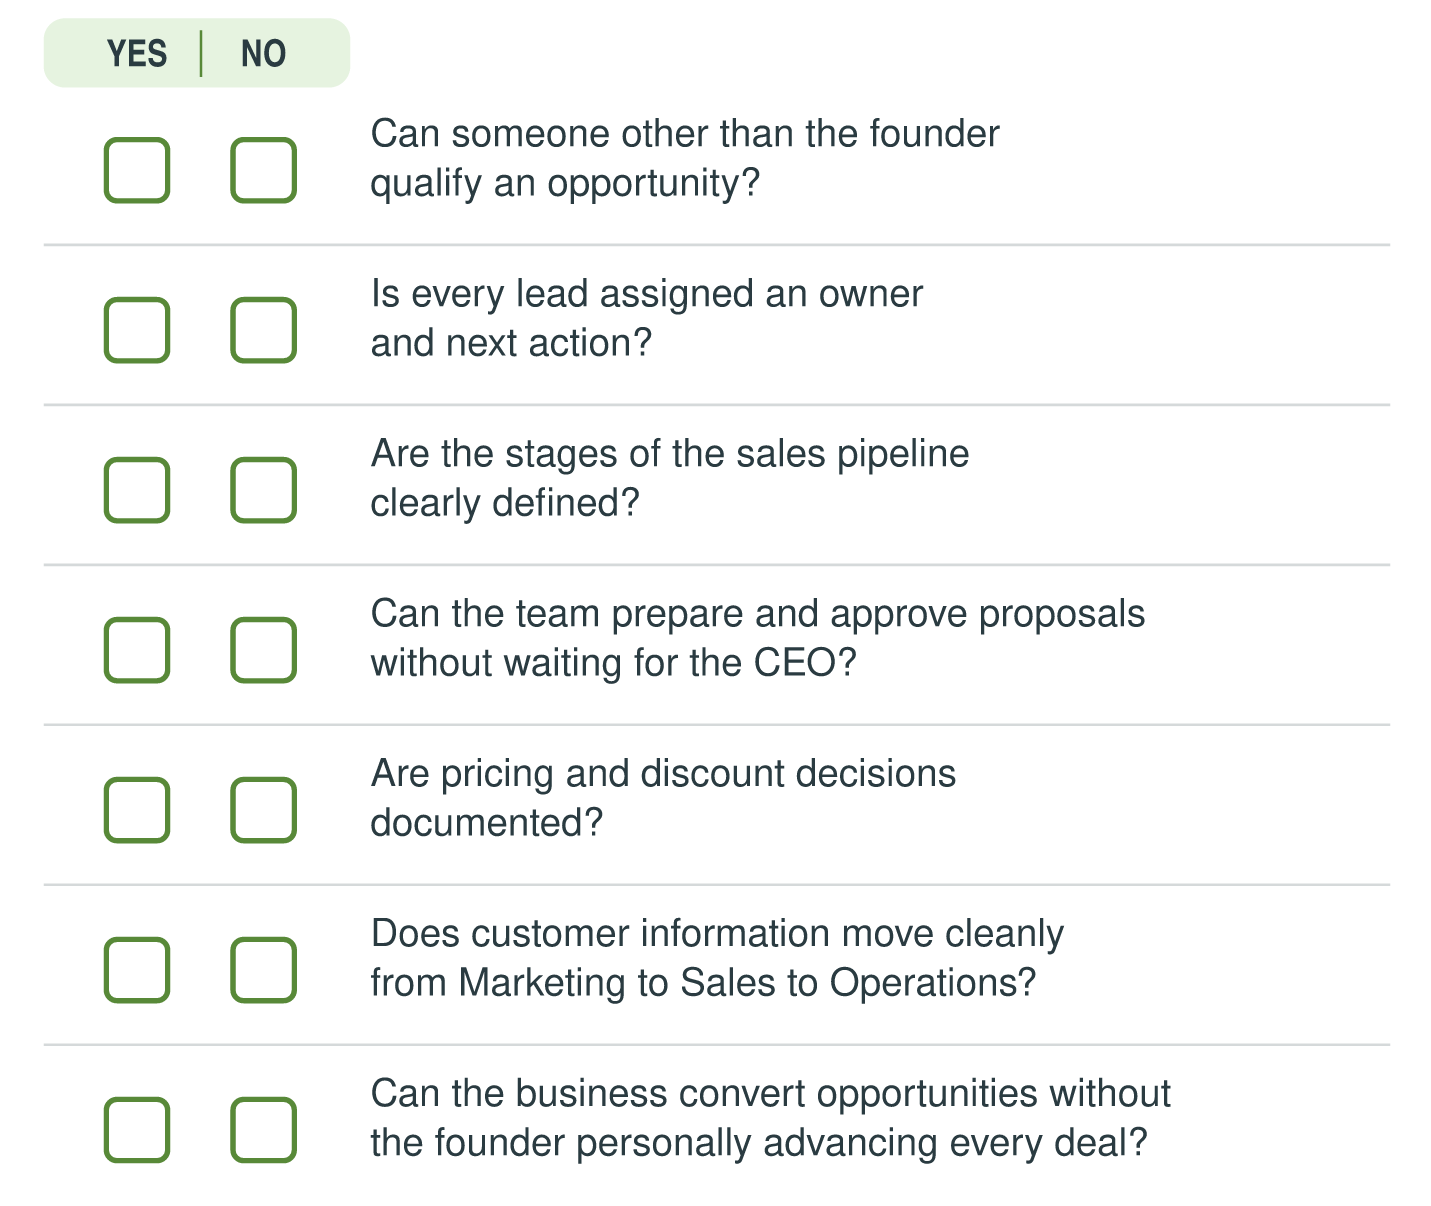Click the NO column header label
Image resolution: width=1431 pixels, height=1206 pixels.
tap(264, 53)
